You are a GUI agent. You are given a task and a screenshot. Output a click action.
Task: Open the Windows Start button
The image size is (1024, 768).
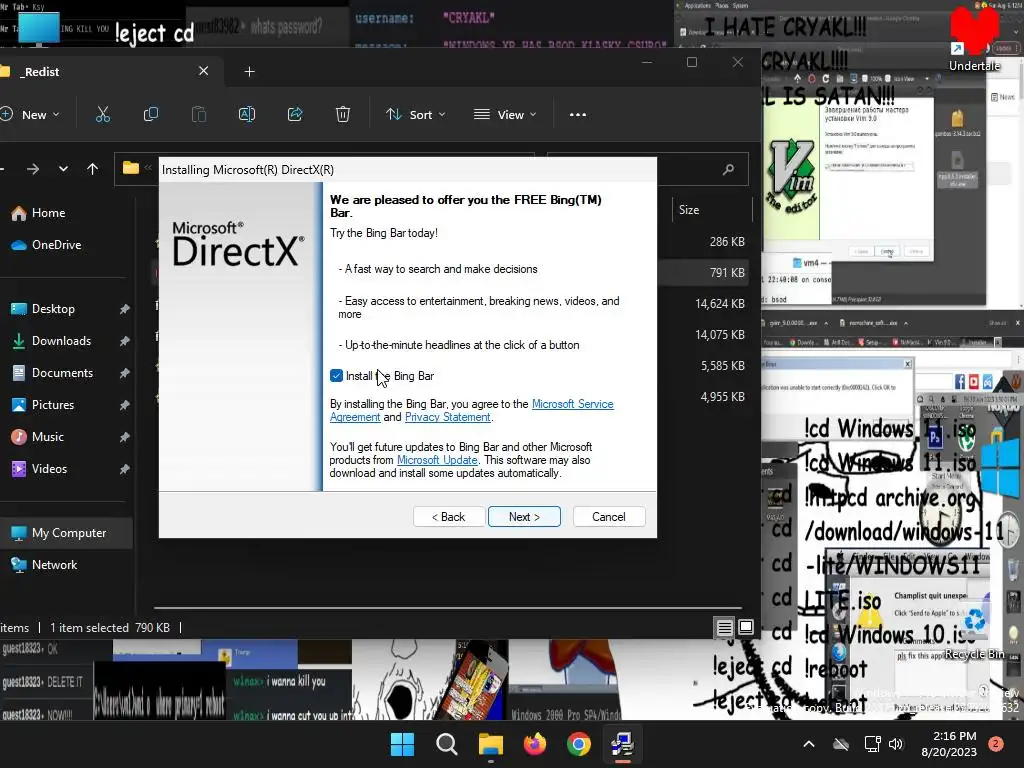pos(402,744)
